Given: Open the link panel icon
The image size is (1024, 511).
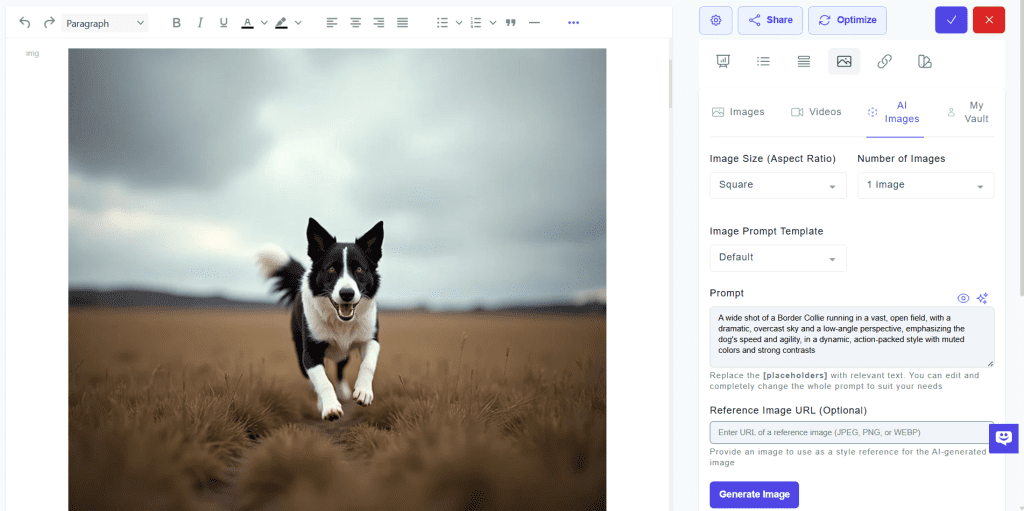Looking at the screenshot, I should [884, 62].
